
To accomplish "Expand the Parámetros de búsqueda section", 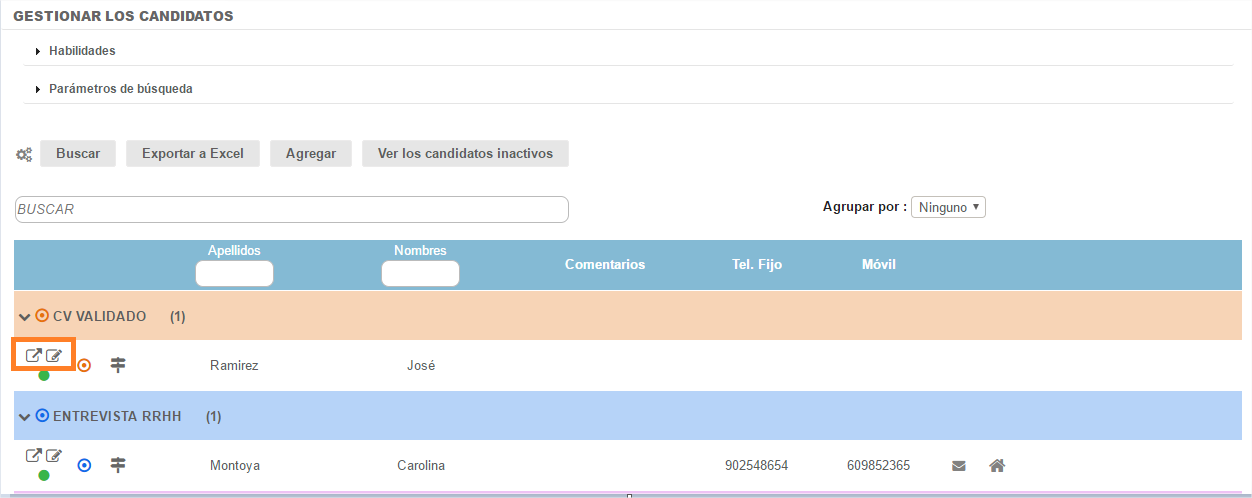I will pyautogui.click(x=120, y=89).
